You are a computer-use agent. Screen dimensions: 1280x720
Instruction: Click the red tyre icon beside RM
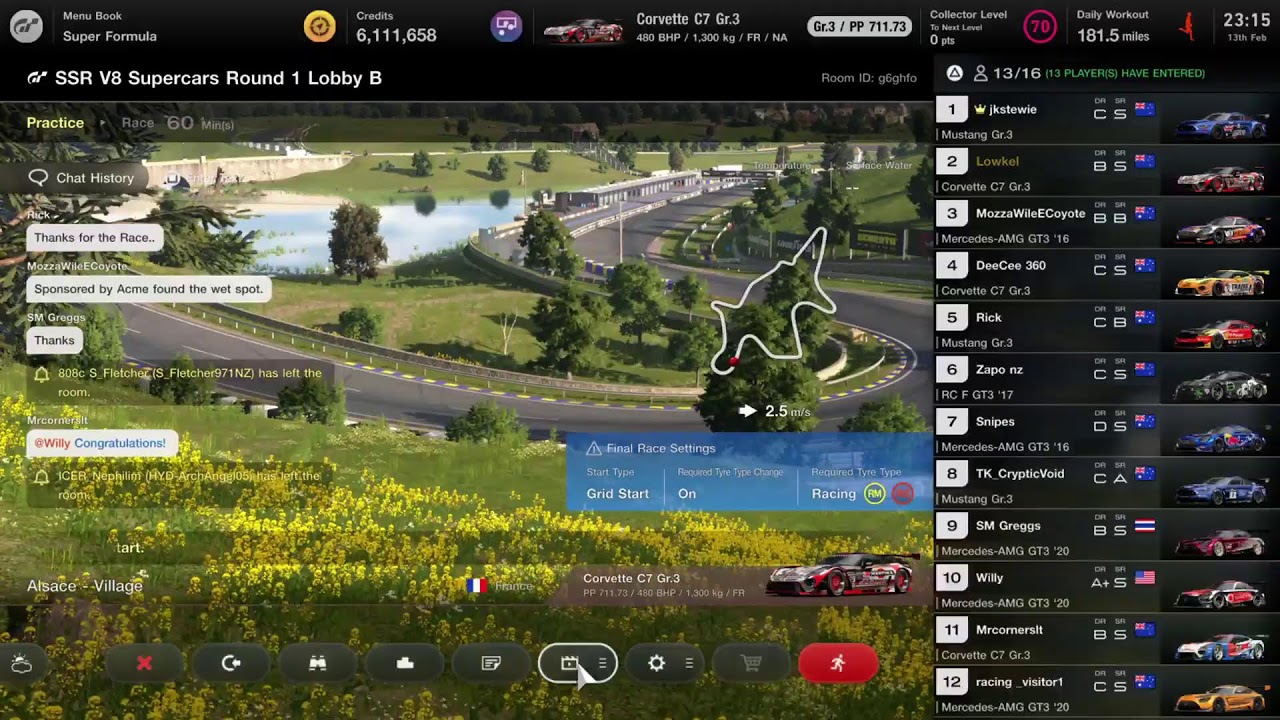click(x=902, y=494)
